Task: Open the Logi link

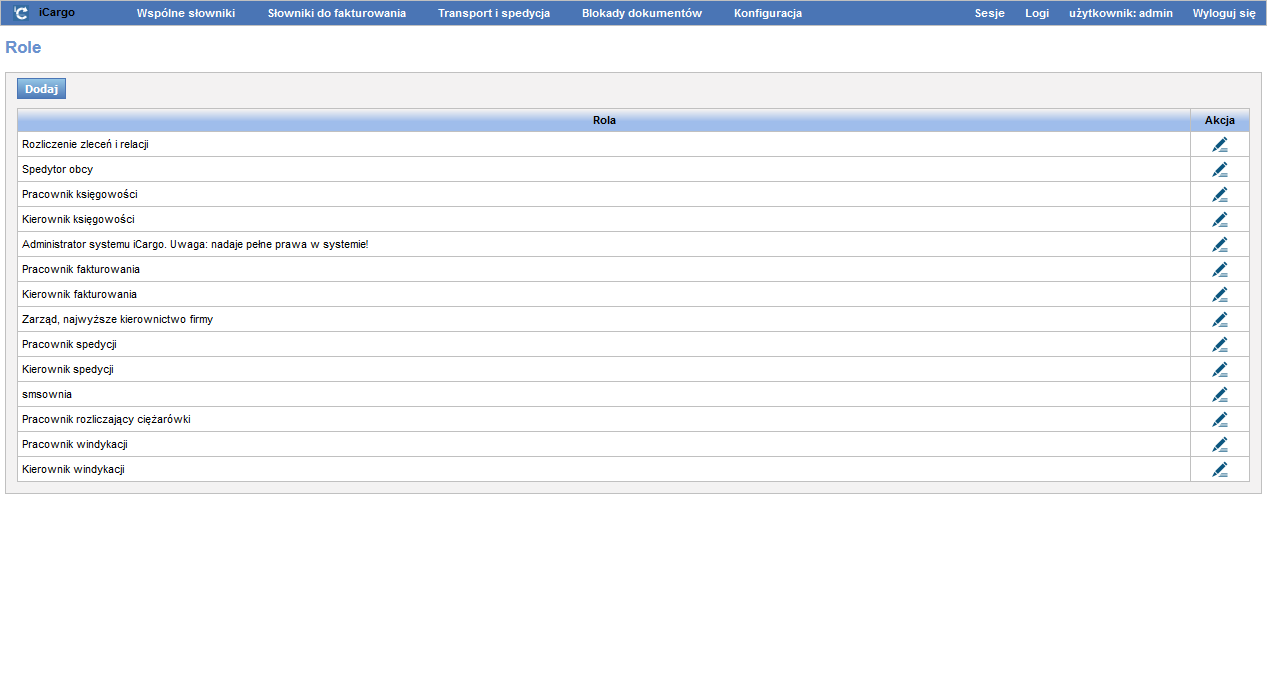Action: click(x=1037, y=13)
